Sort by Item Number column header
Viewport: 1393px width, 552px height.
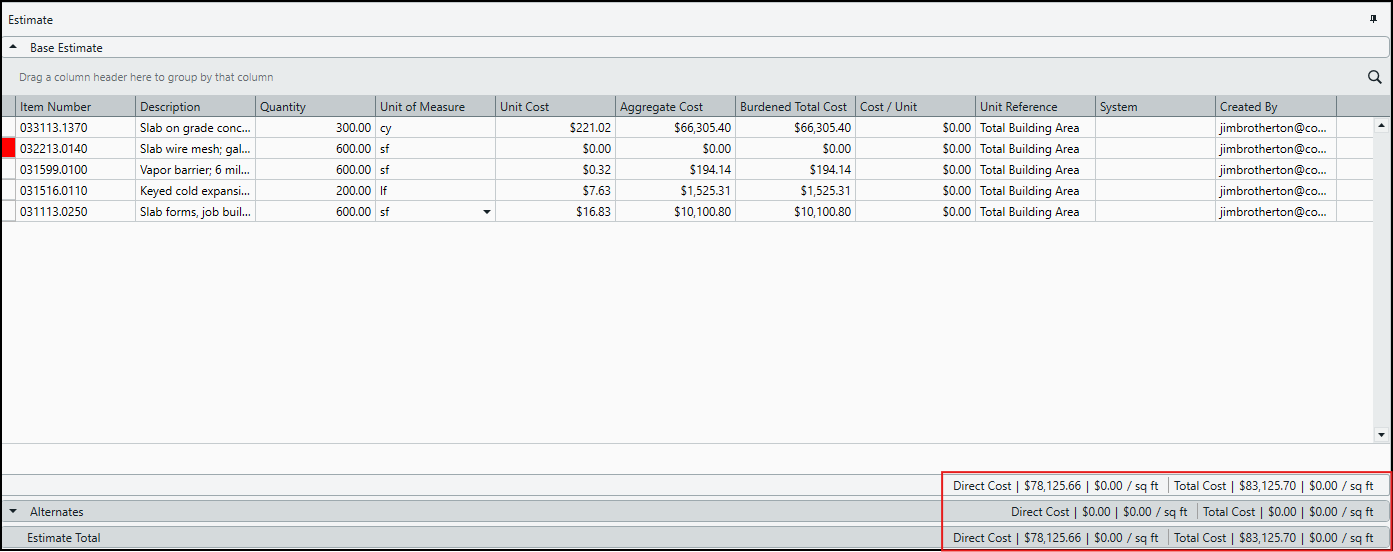pos(75,106)
